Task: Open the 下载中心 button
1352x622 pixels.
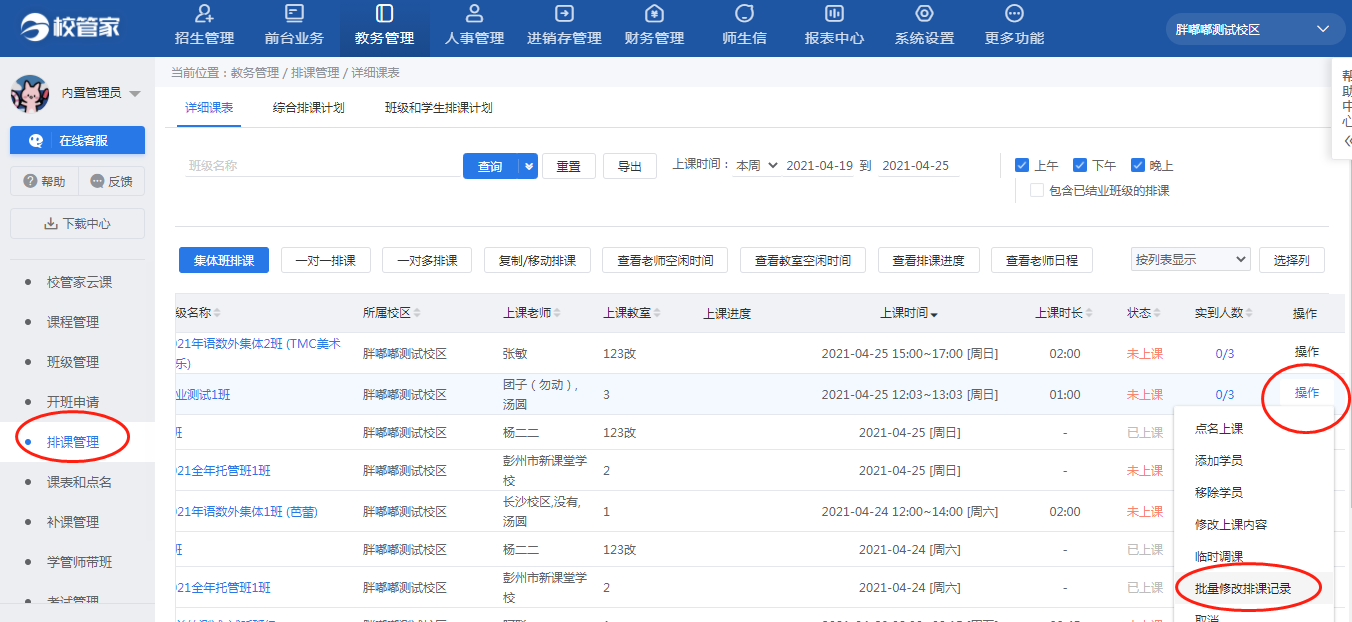Action: (77, 224)
